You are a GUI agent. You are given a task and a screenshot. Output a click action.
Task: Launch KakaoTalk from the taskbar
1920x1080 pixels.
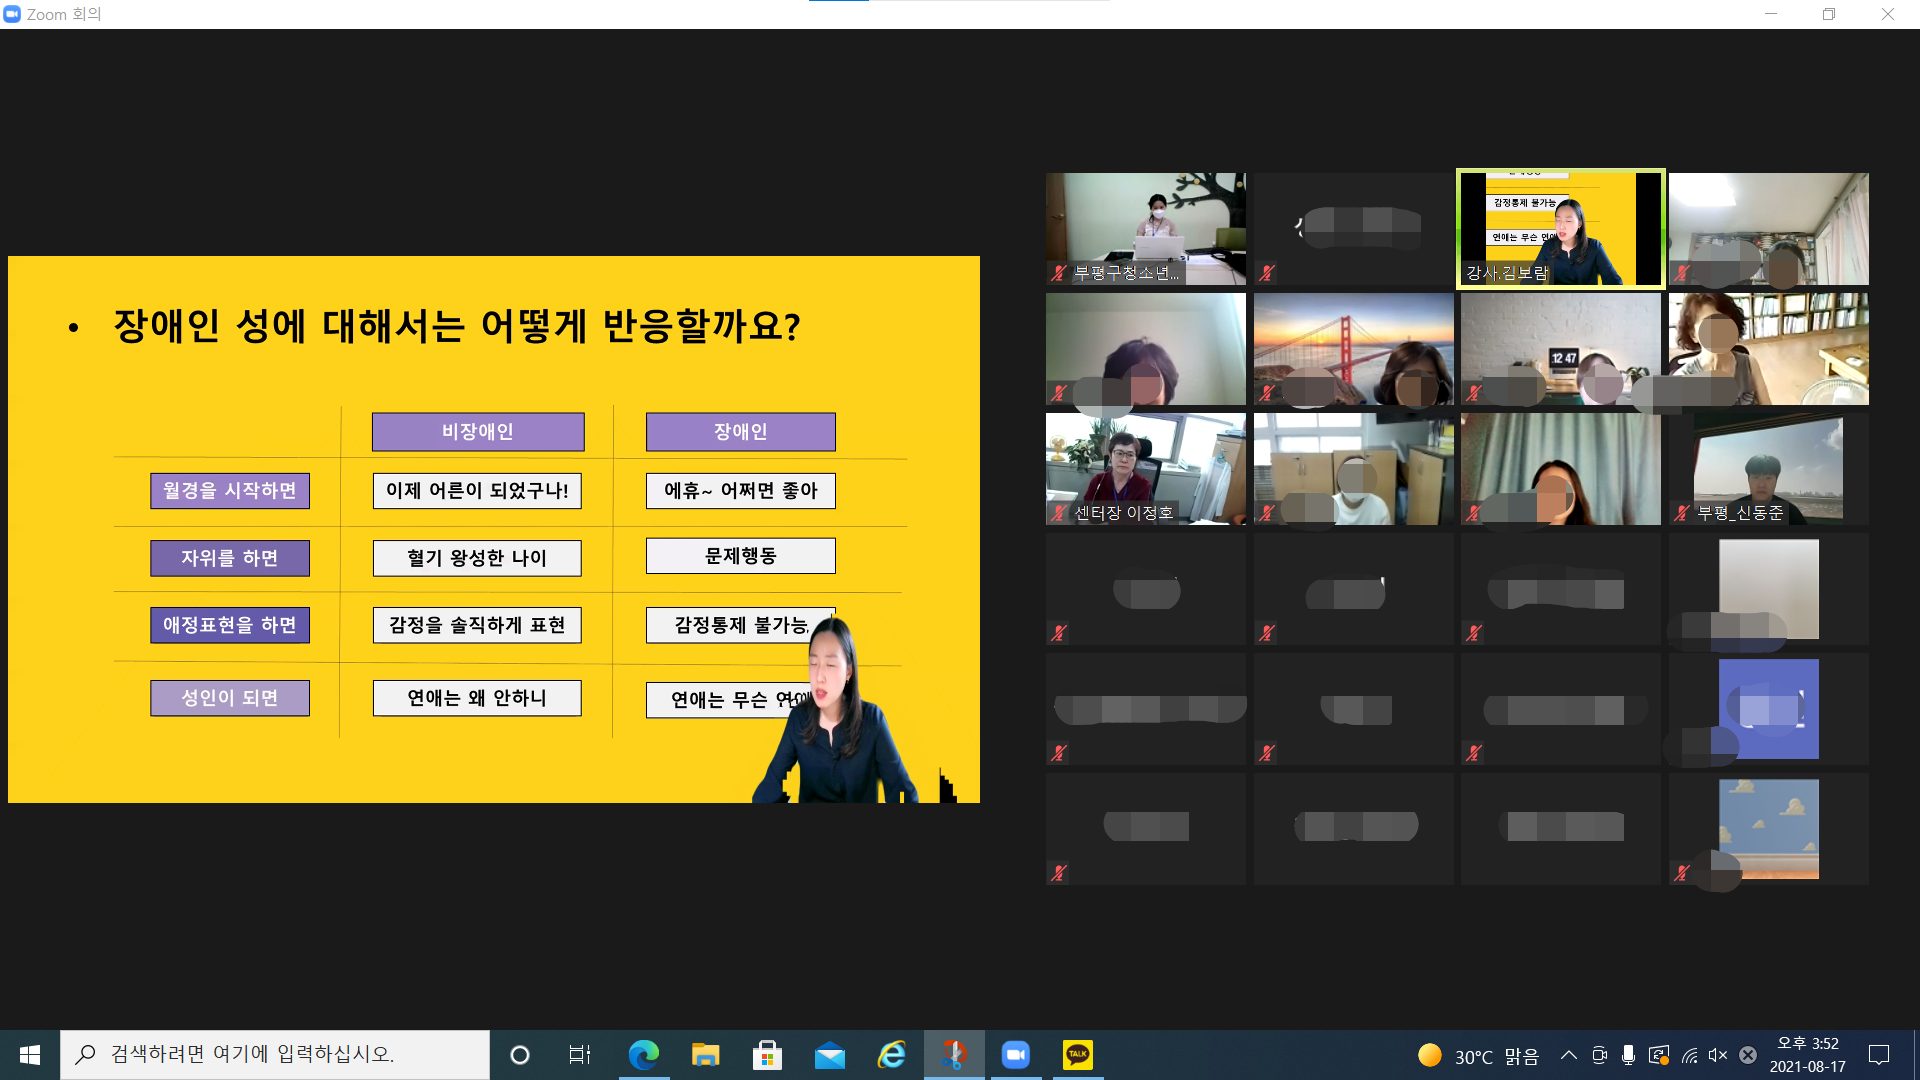coord(1077,1055)
